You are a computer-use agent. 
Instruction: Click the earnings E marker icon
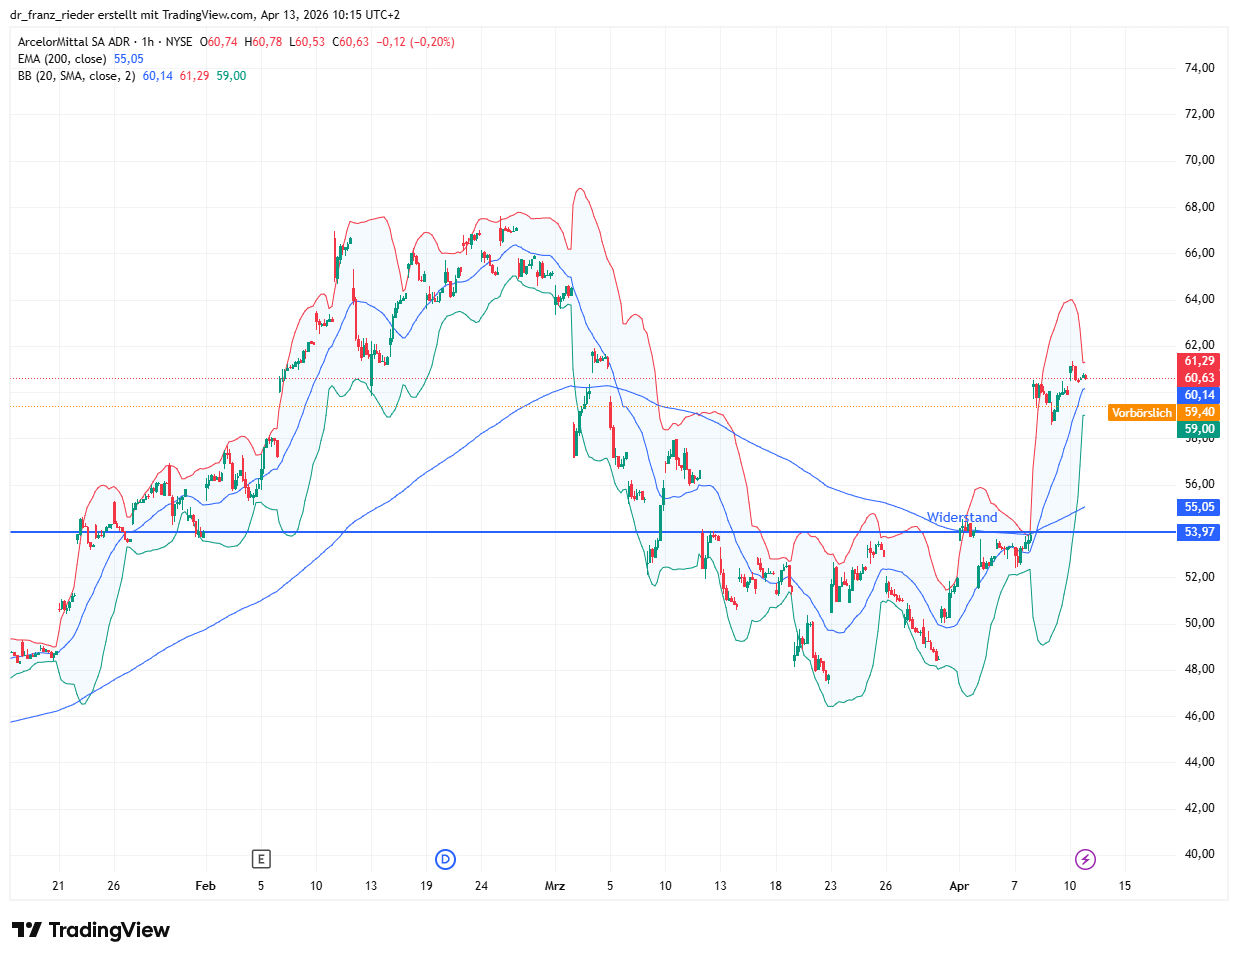point(261,859)
